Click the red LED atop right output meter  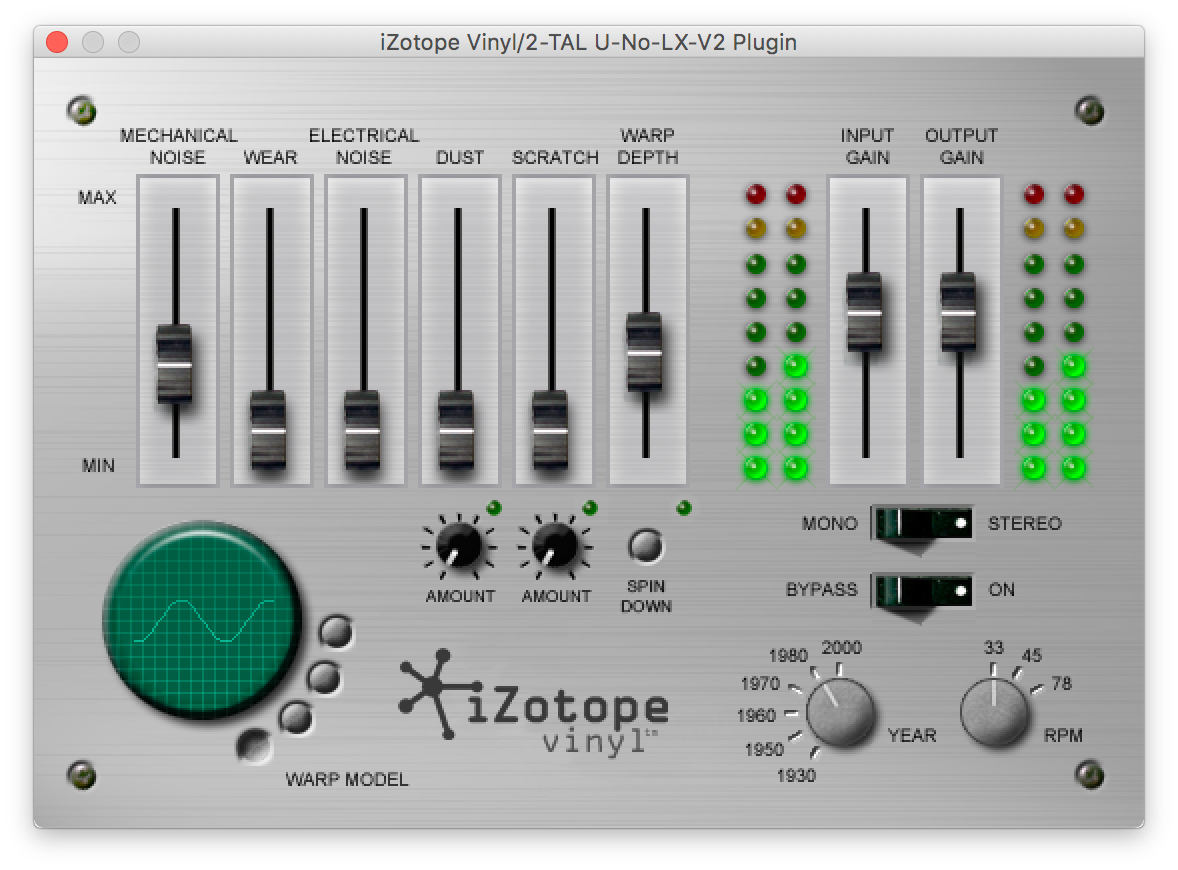pyautogui.click(x=1074, y=195)
